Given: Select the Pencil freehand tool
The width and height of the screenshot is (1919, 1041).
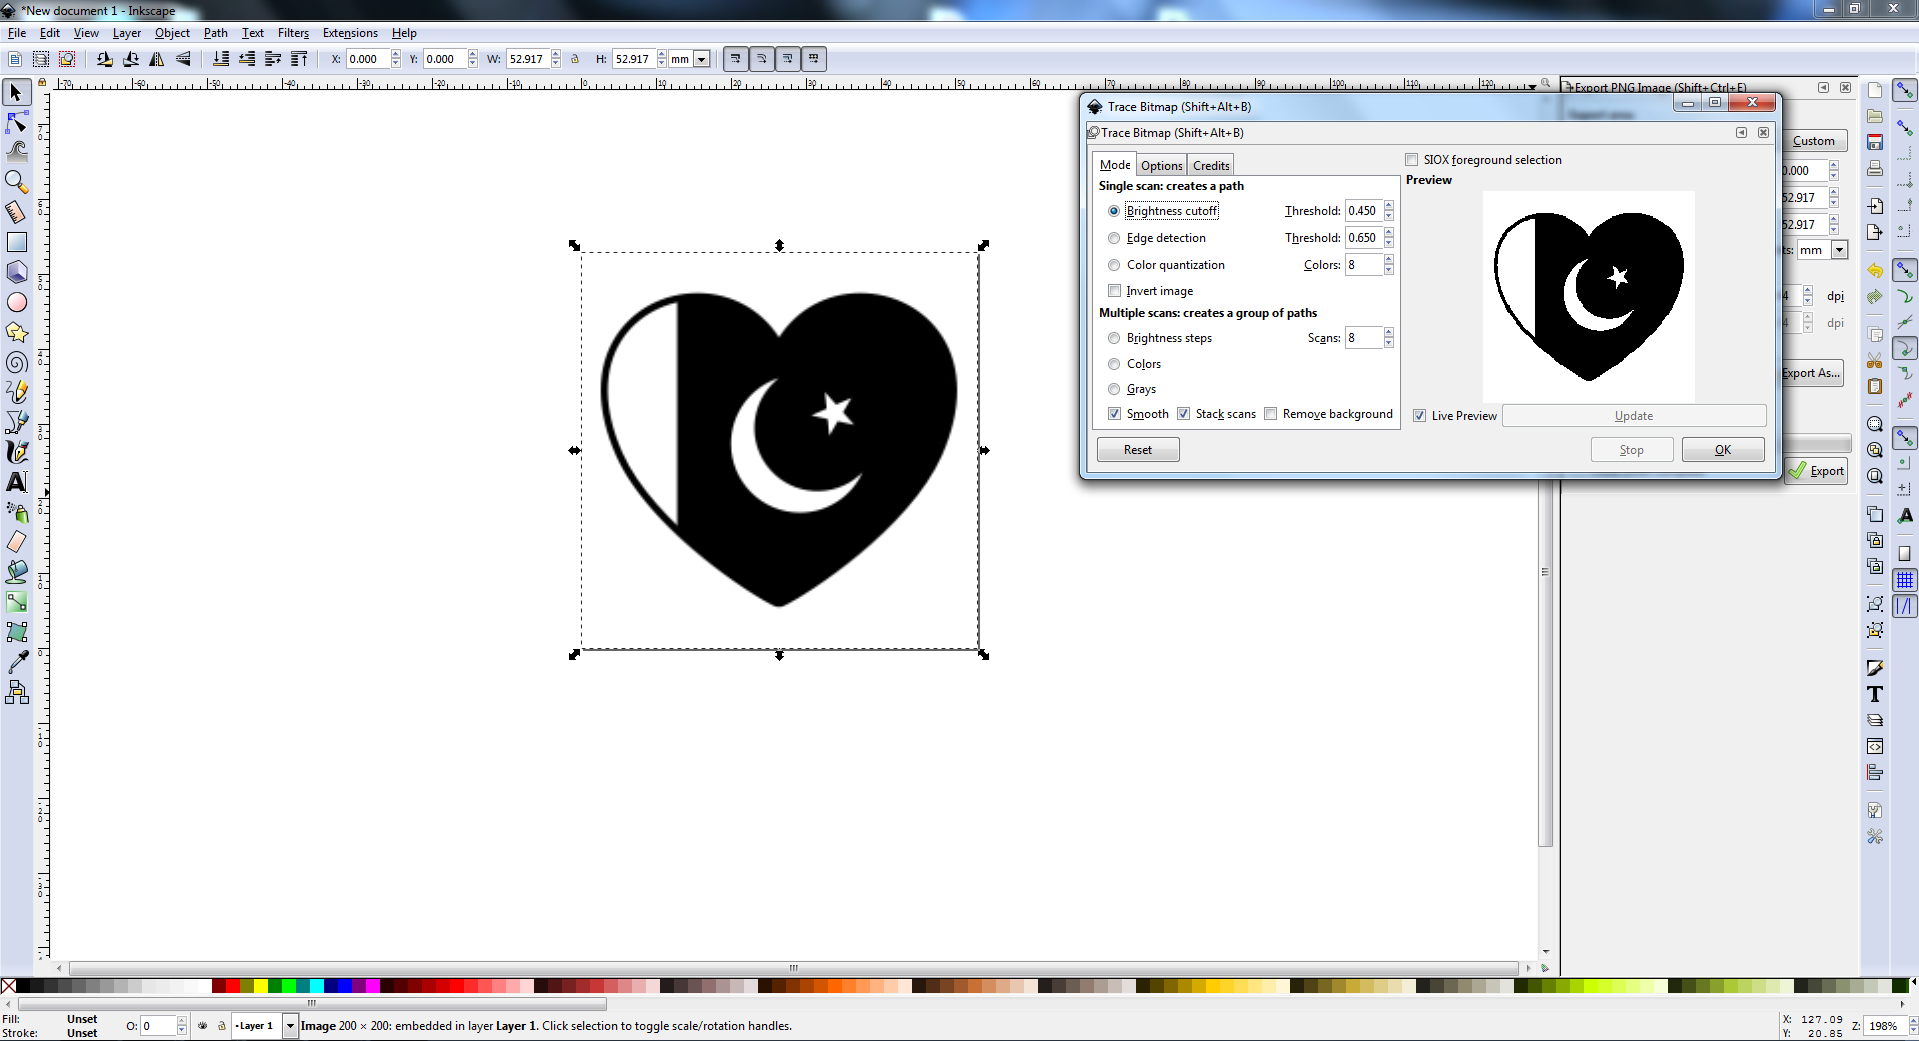Looking at the screenshot, I should click(17, 392).
